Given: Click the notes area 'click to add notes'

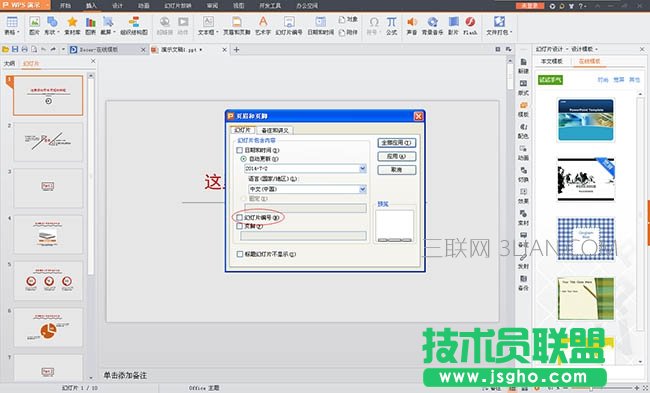Looking at the screenshot, I should click(x=125, y=375).
